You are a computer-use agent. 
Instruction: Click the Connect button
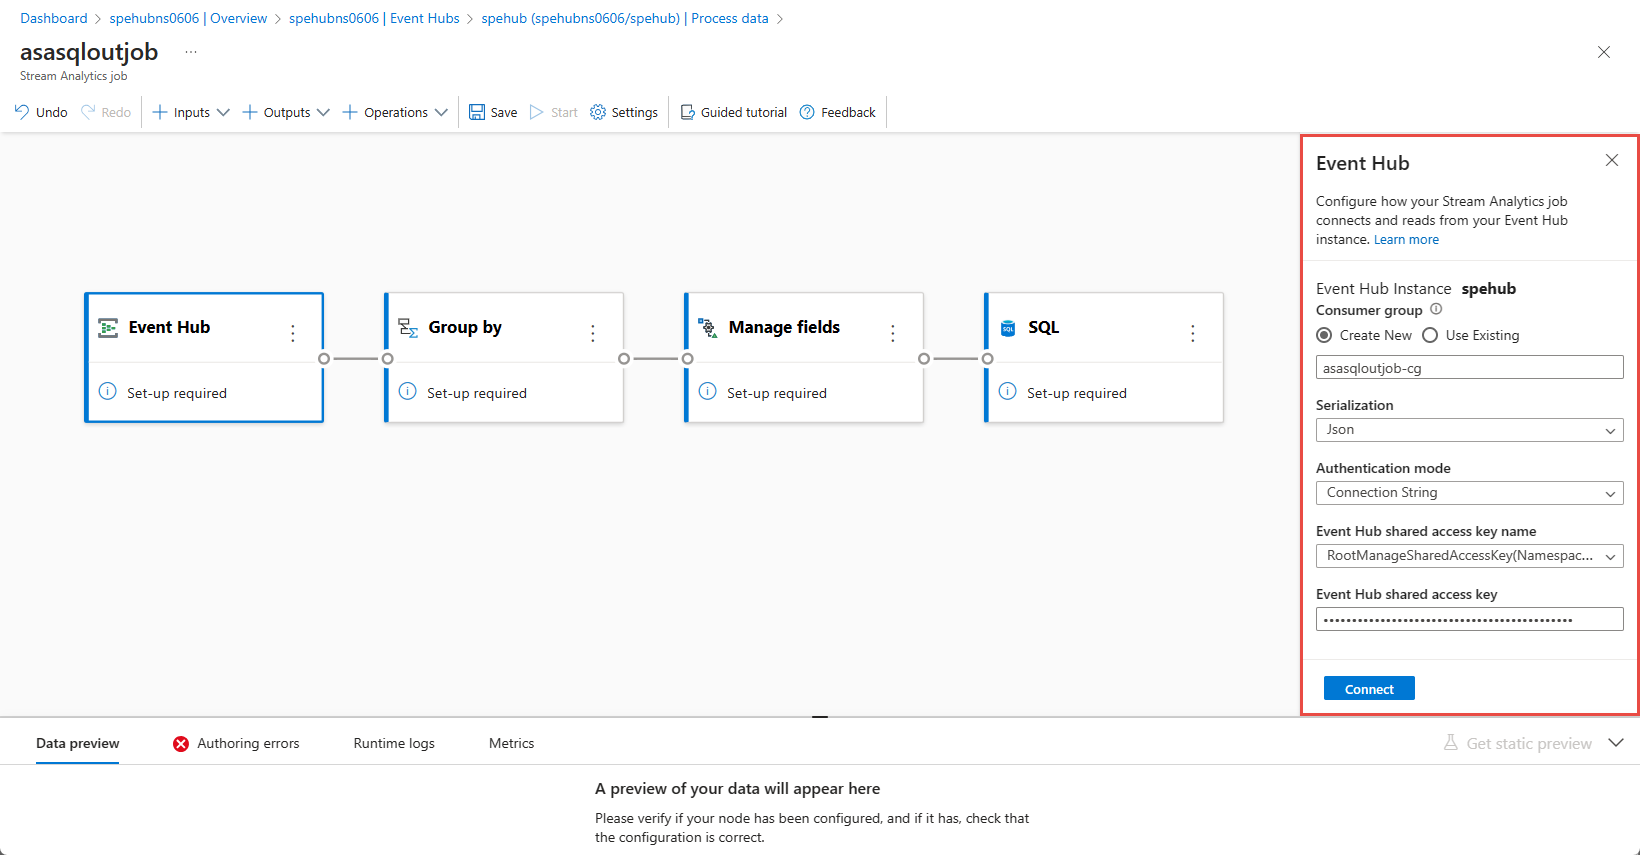(1369, 689)
